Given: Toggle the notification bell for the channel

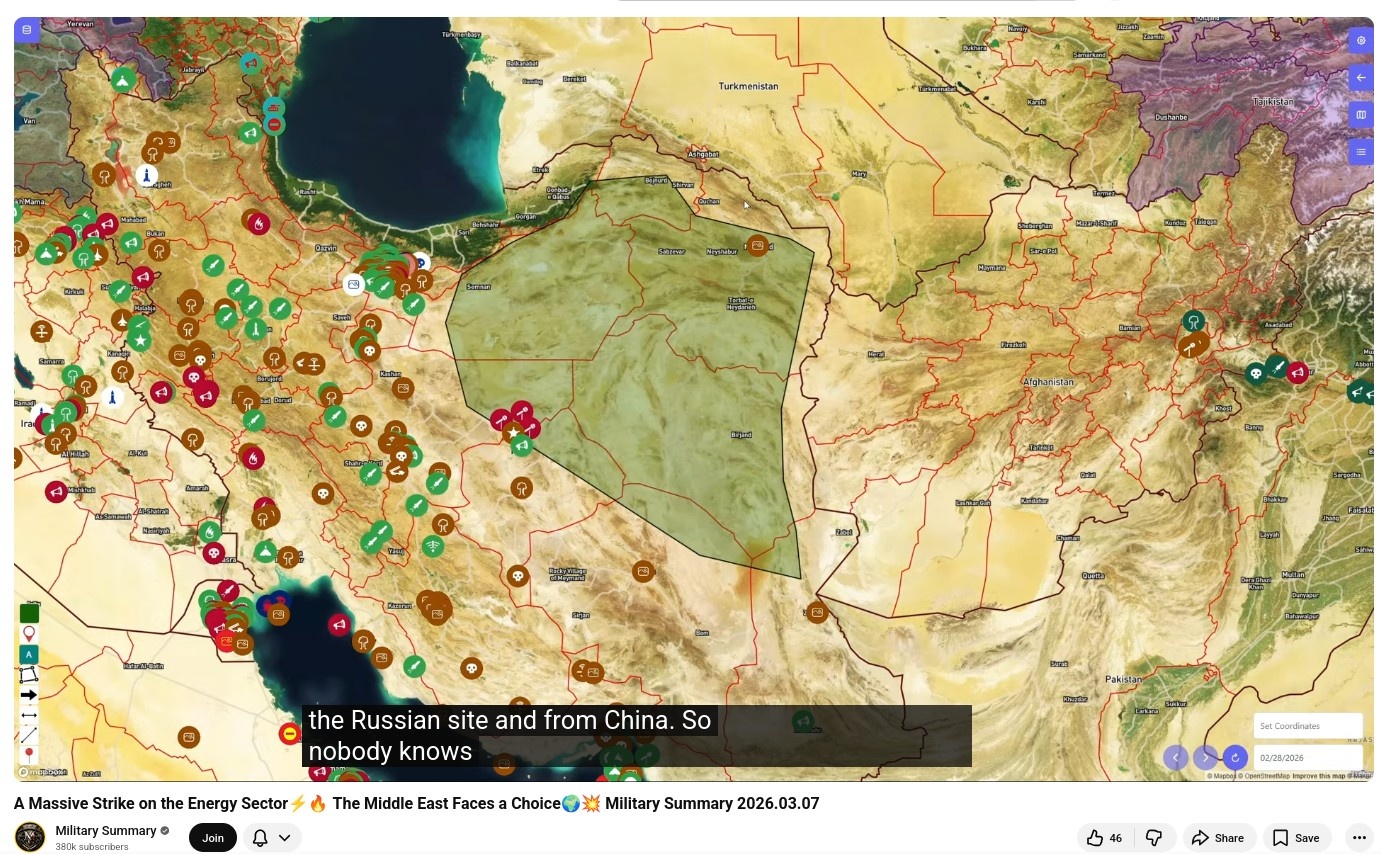Looking at the screenshot, I should [x=260, y=838].
